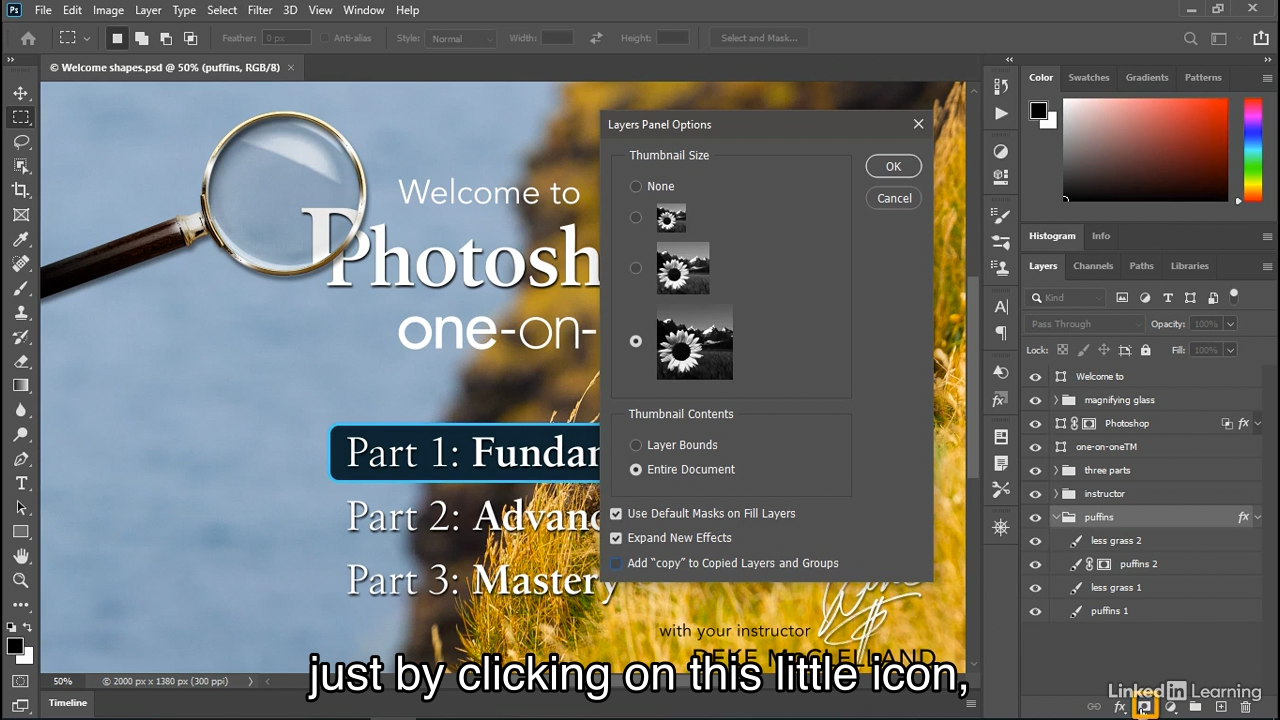Hide the Welcome to layer
This screenshot has width=1280, height=720.
[1035, 377]
